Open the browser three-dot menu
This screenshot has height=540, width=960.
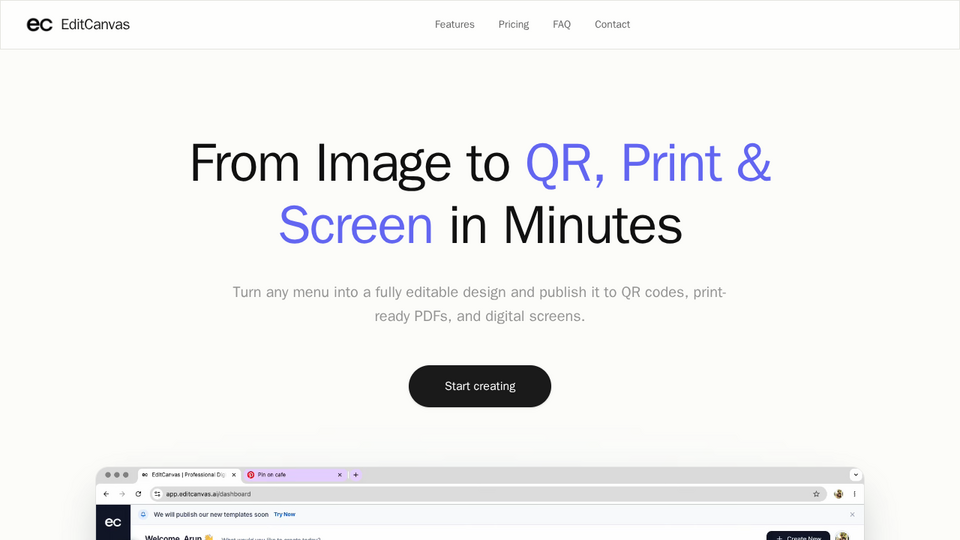854,494
